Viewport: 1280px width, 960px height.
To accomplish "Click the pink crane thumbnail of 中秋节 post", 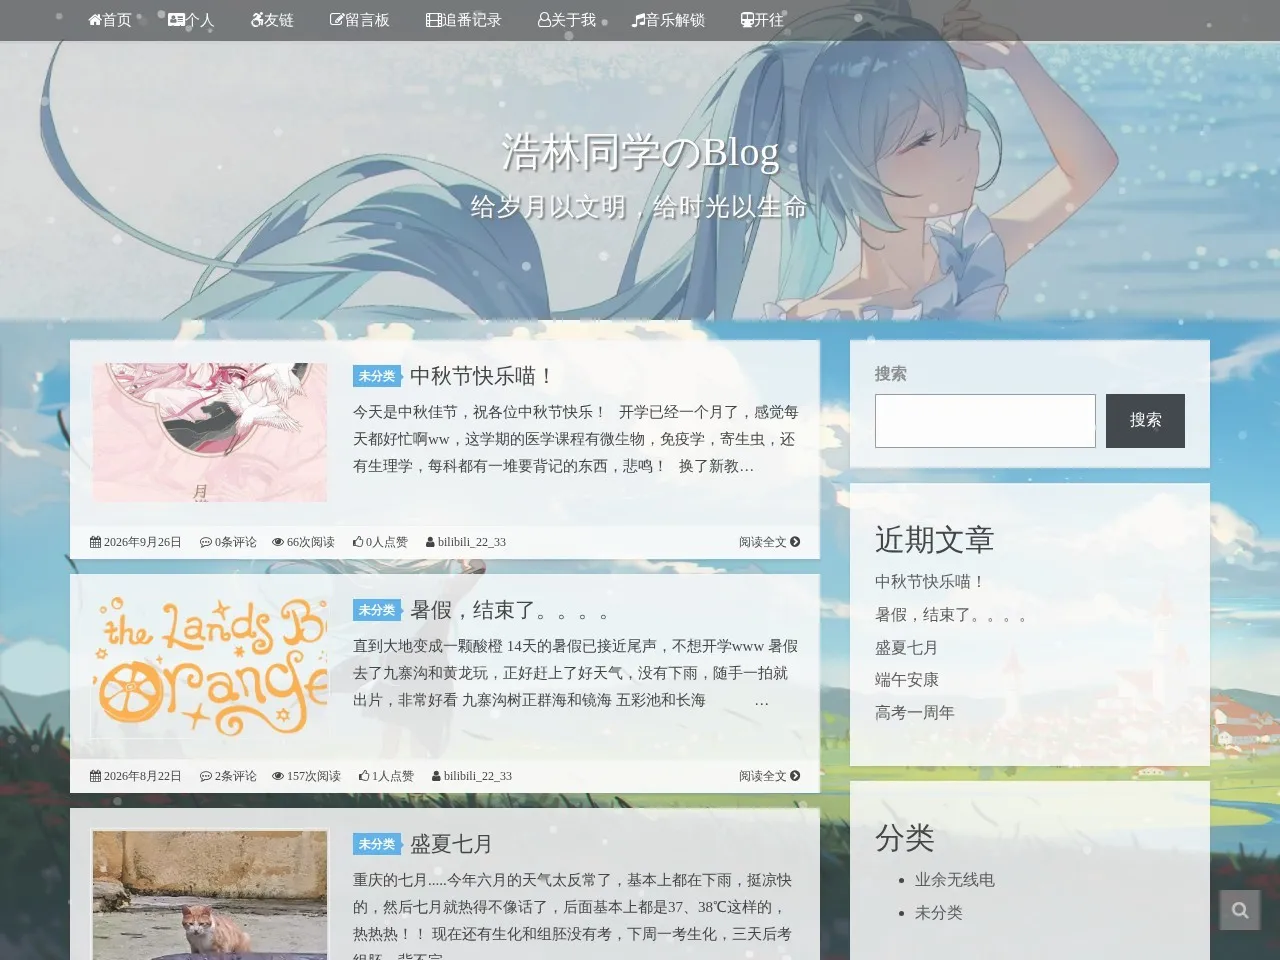I will point(210,432).
